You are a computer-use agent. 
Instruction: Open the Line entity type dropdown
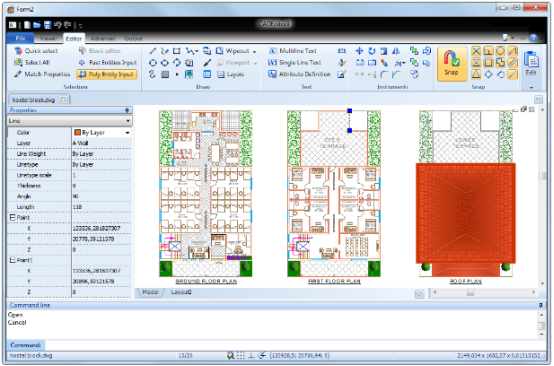pyautogui.click(x=70, y=121)
